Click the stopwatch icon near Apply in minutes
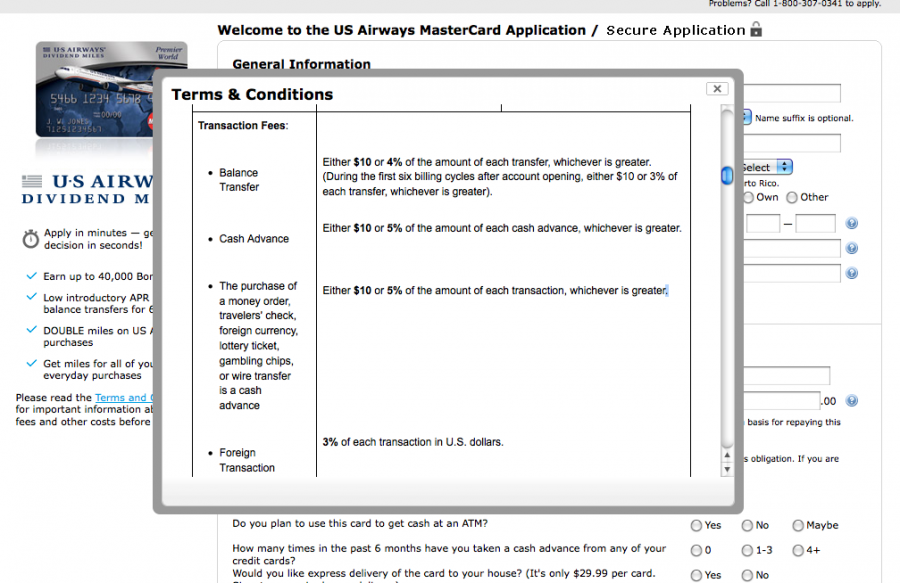 (30, 239)
